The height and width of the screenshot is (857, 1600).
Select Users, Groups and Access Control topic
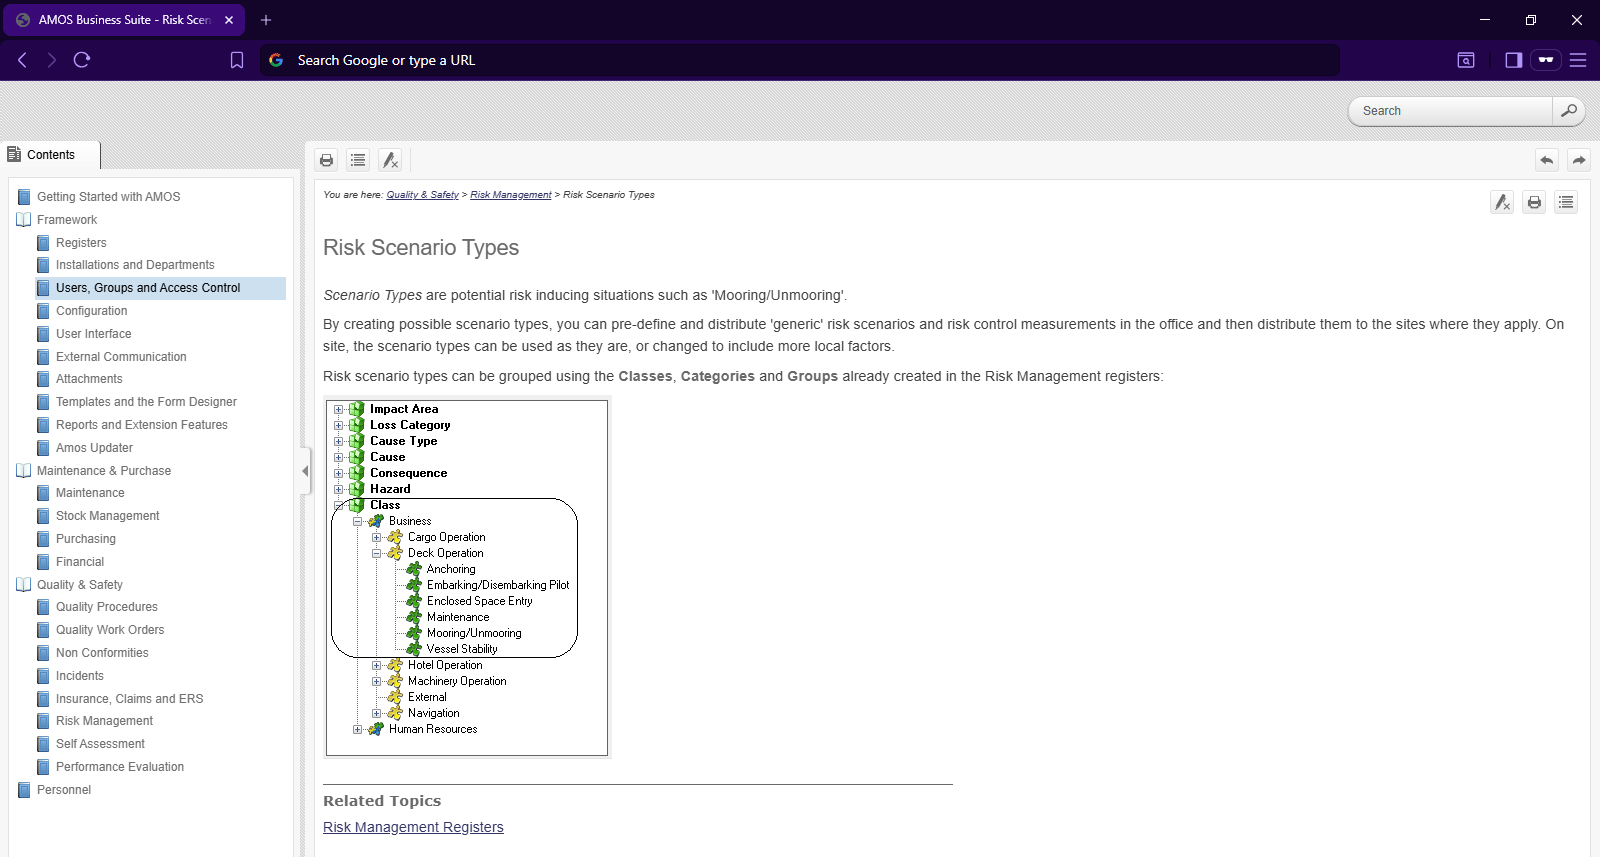pos(148,288)
